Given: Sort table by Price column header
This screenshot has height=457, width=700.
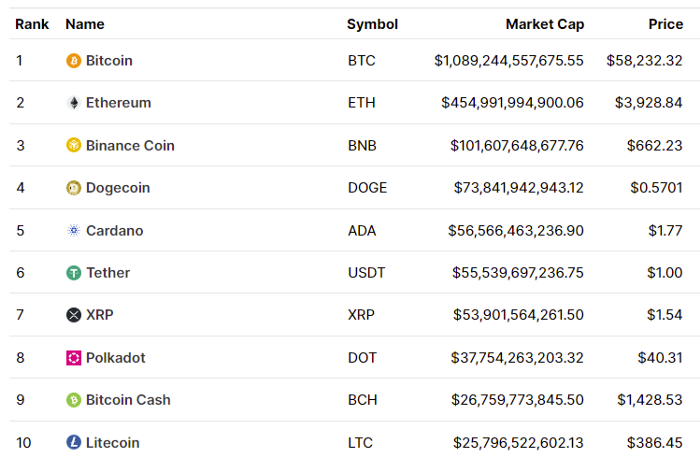Looking at the screenshot, I should (666, 24).
